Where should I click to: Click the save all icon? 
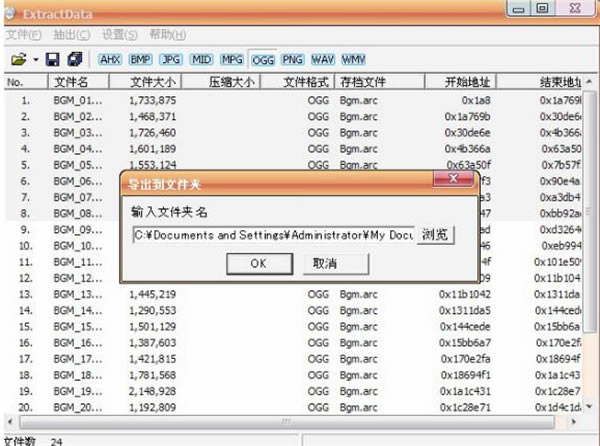tap(75, 59)
